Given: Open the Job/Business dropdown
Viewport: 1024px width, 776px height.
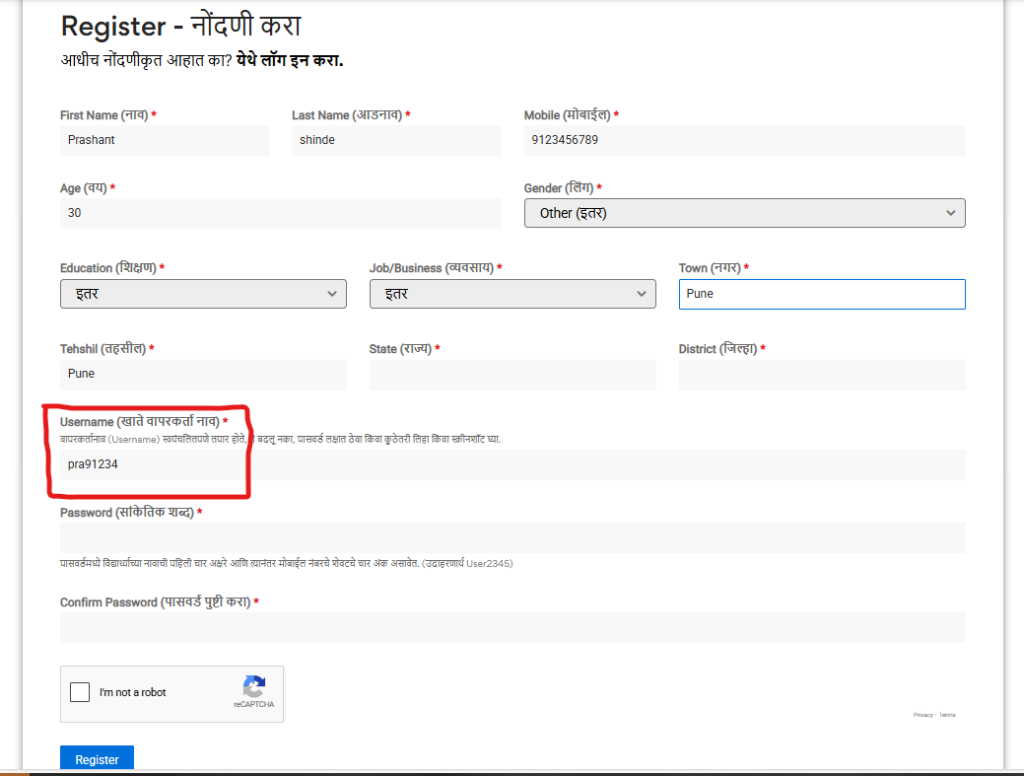Looking at the screenshot, I should (x=512, y=294).
